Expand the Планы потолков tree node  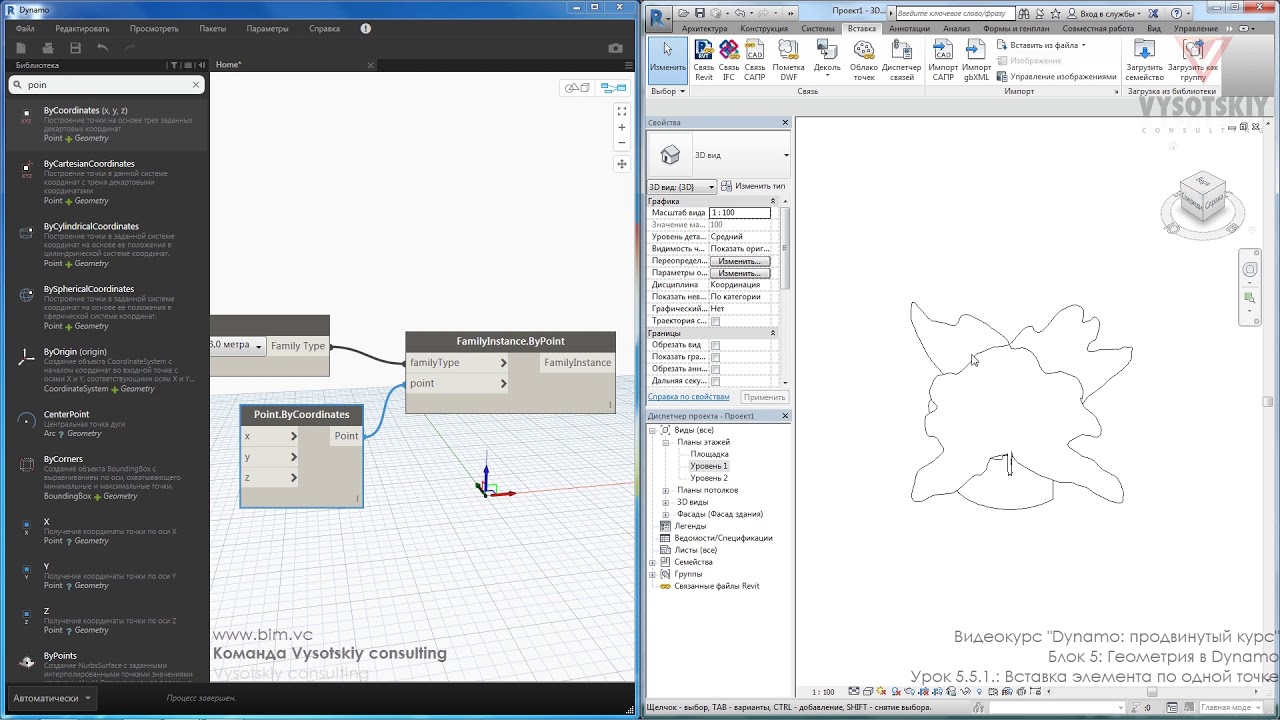coord(666,490)
